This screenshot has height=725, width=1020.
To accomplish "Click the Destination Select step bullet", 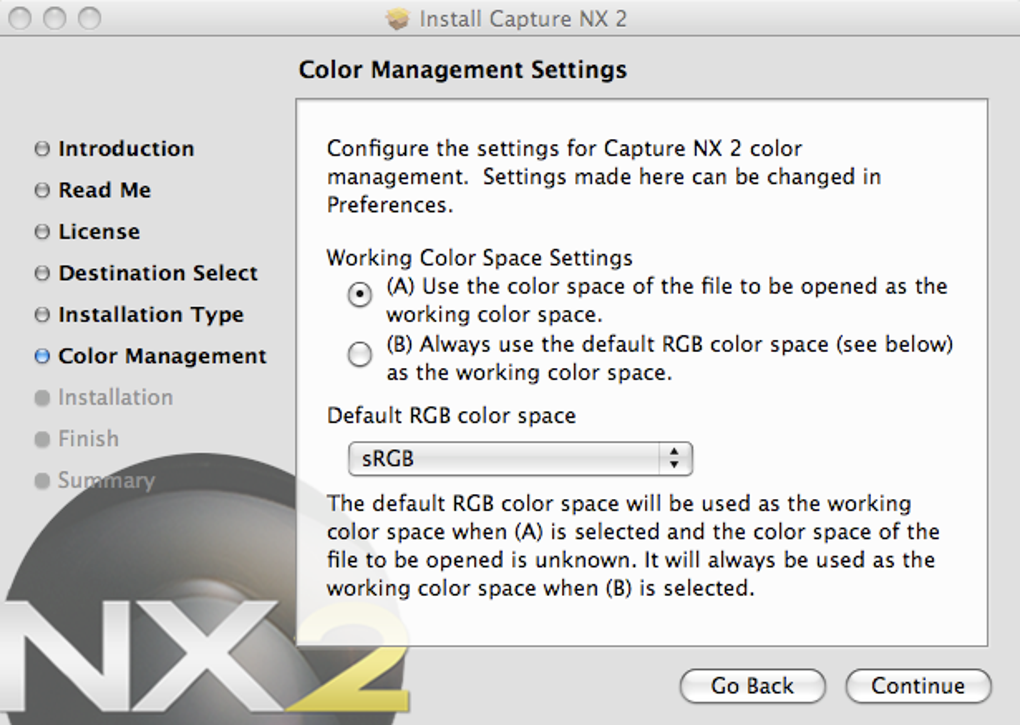I will 42,273.
